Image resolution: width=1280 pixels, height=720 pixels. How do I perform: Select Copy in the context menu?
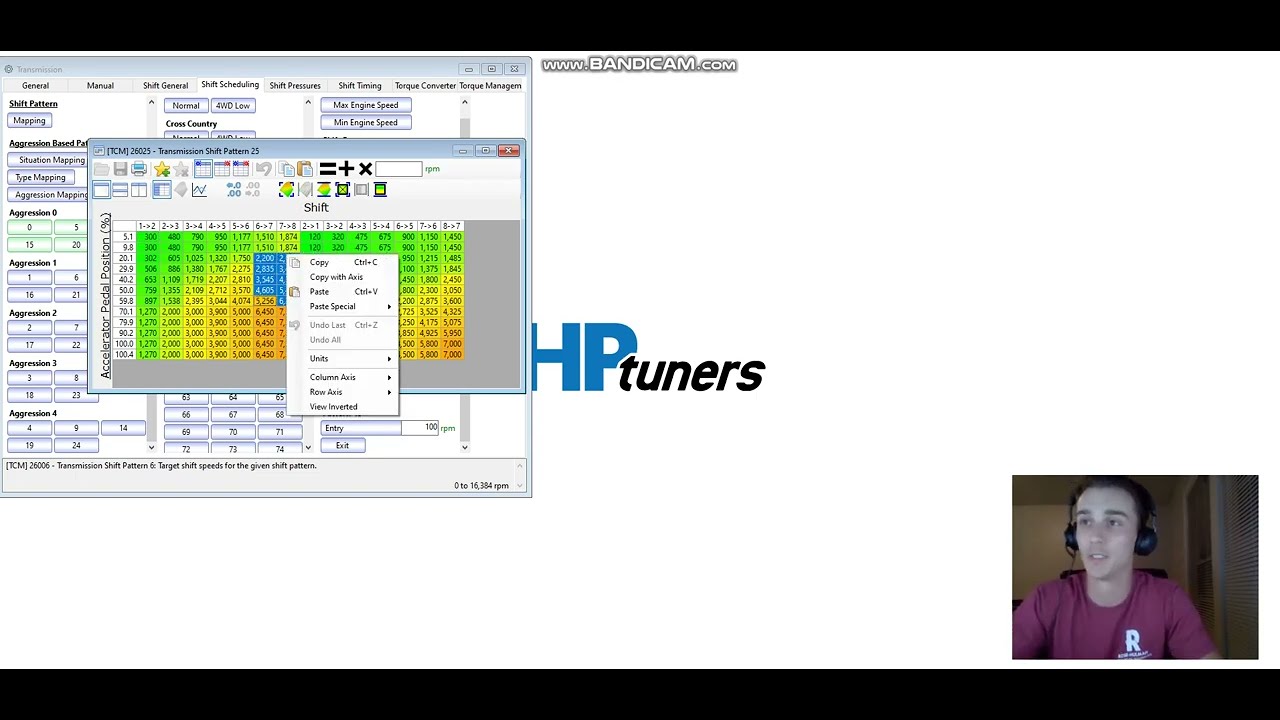(x=343, y=262)
